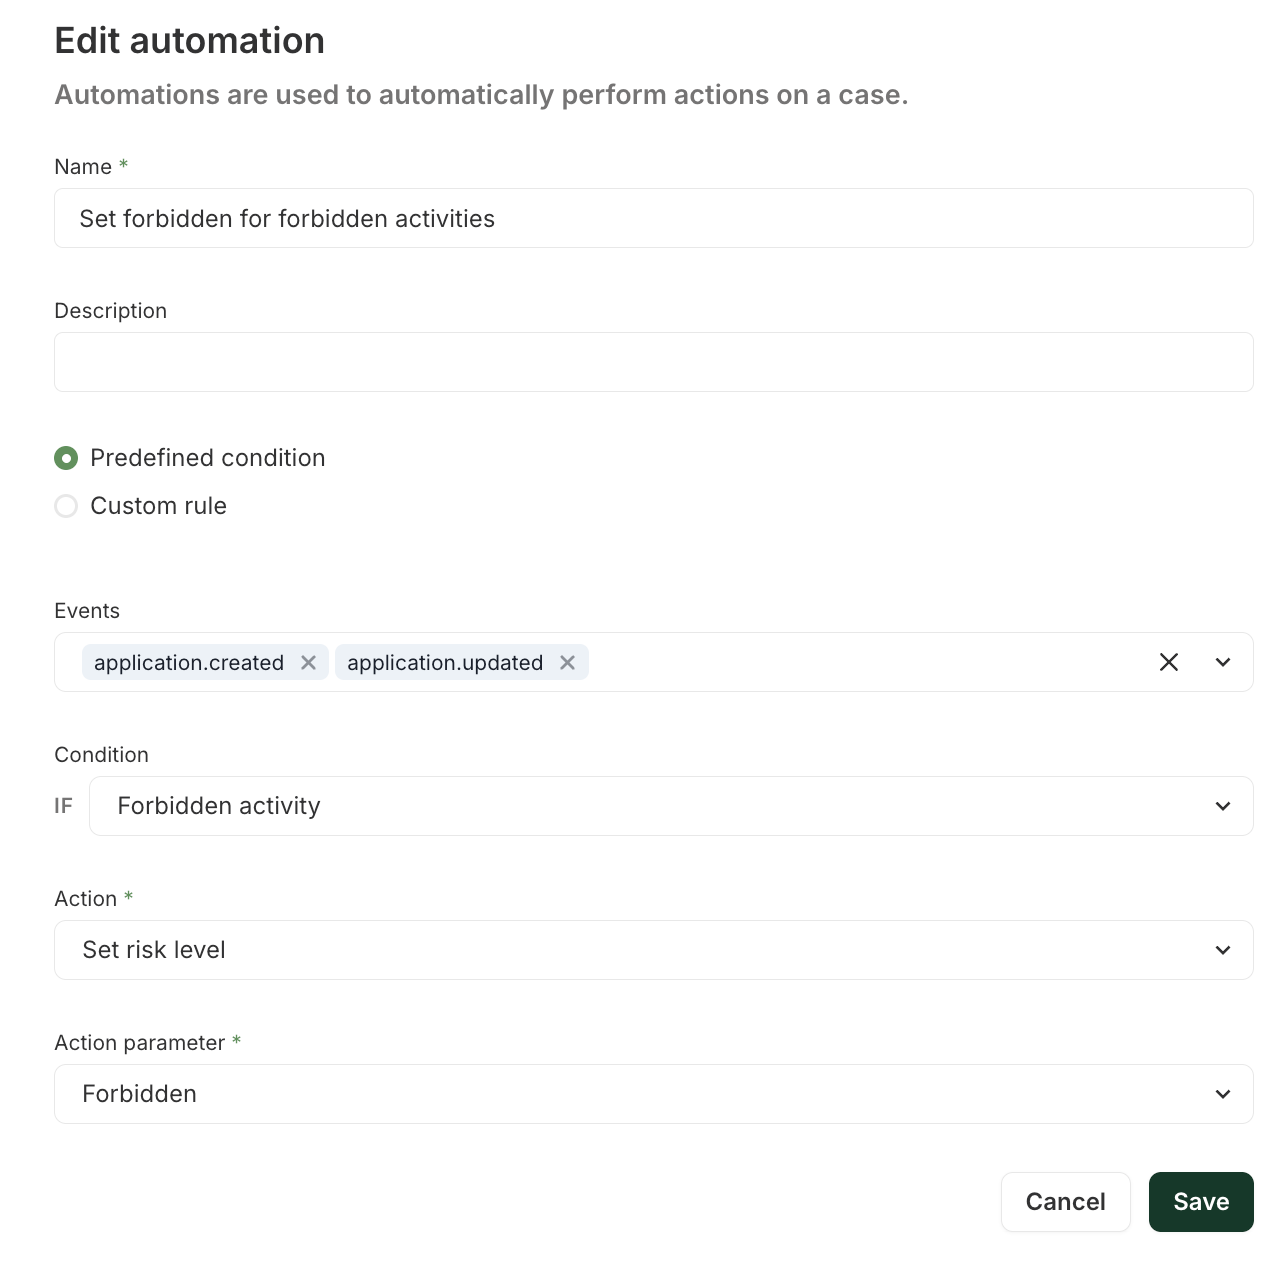
Task: Click the application.created tag label
Action: [189, 663]
